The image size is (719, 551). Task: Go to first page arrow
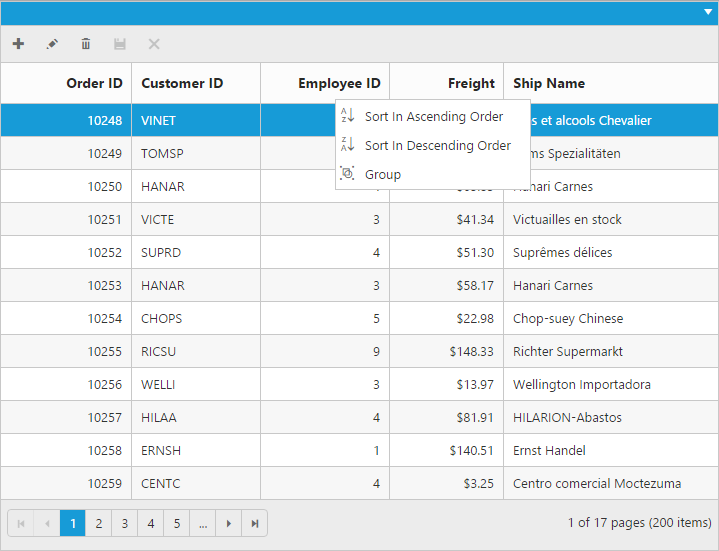(21, 523)
